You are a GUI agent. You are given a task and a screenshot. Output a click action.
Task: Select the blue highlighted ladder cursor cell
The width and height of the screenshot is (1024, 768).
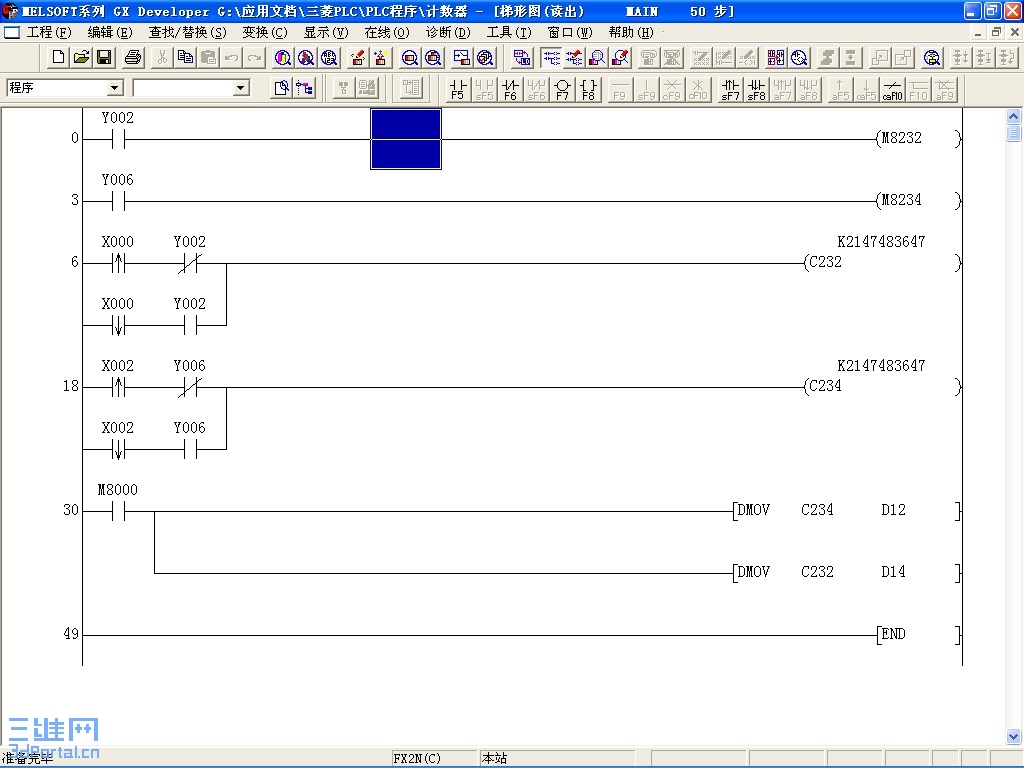coord(406,138)
